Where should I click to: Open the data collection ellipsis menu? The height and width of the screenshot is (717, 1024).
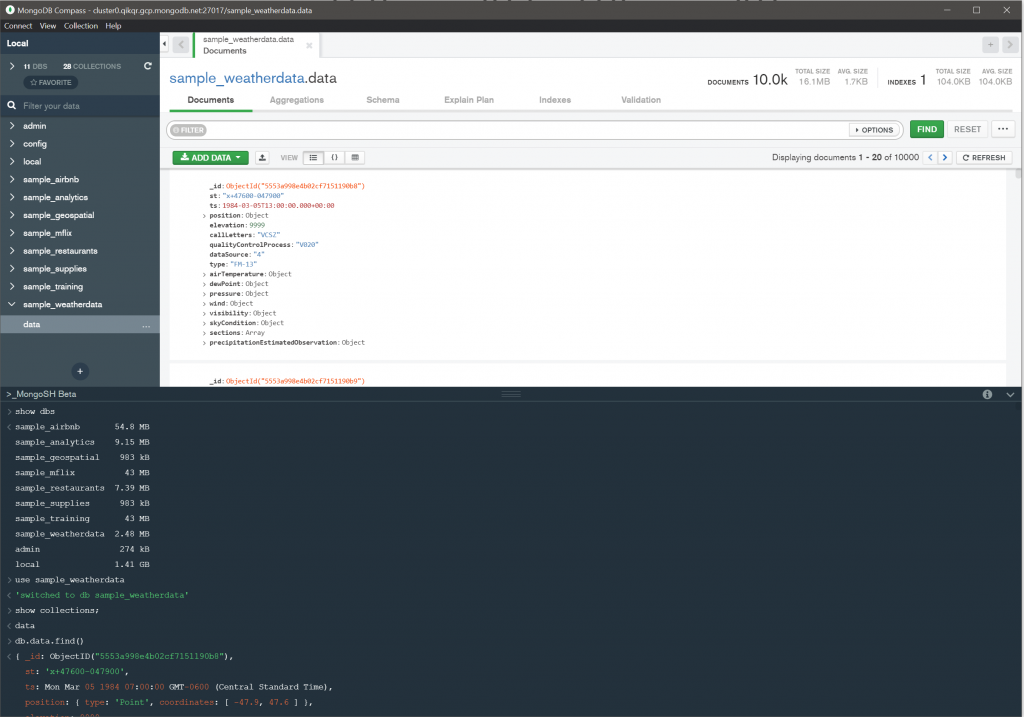[x=146, y=325]
